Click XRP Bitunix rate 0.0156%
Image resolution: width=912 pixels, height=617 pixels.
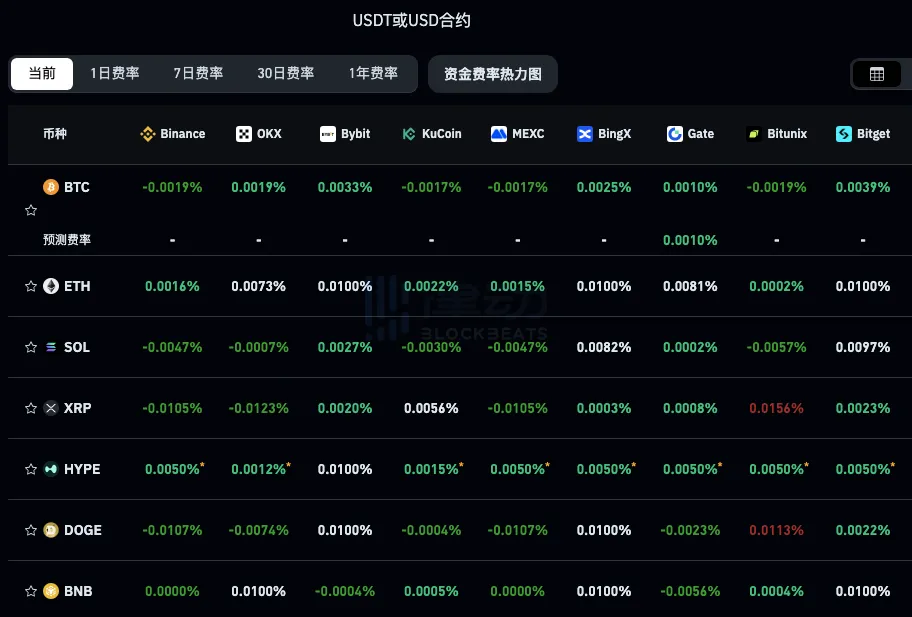tap(776, 408)
